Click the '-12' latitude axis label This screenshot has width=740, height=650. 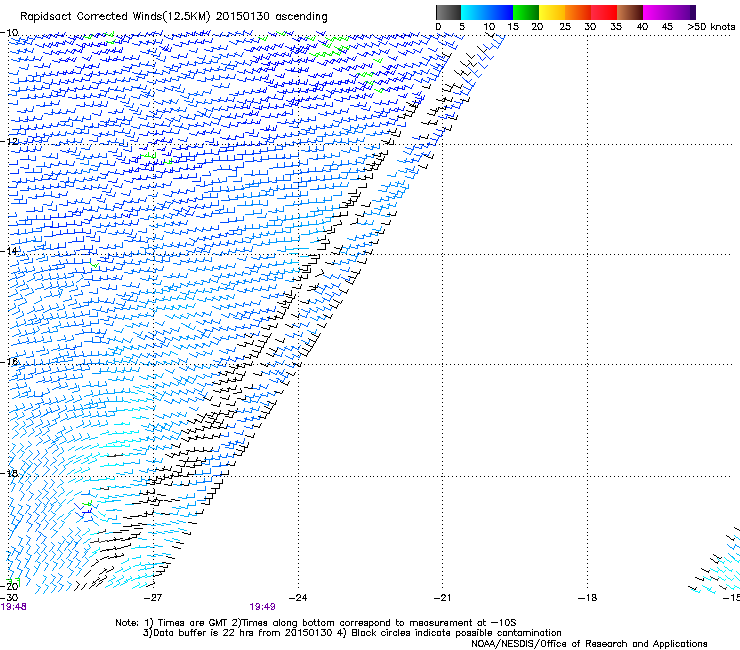pos(9,141)
